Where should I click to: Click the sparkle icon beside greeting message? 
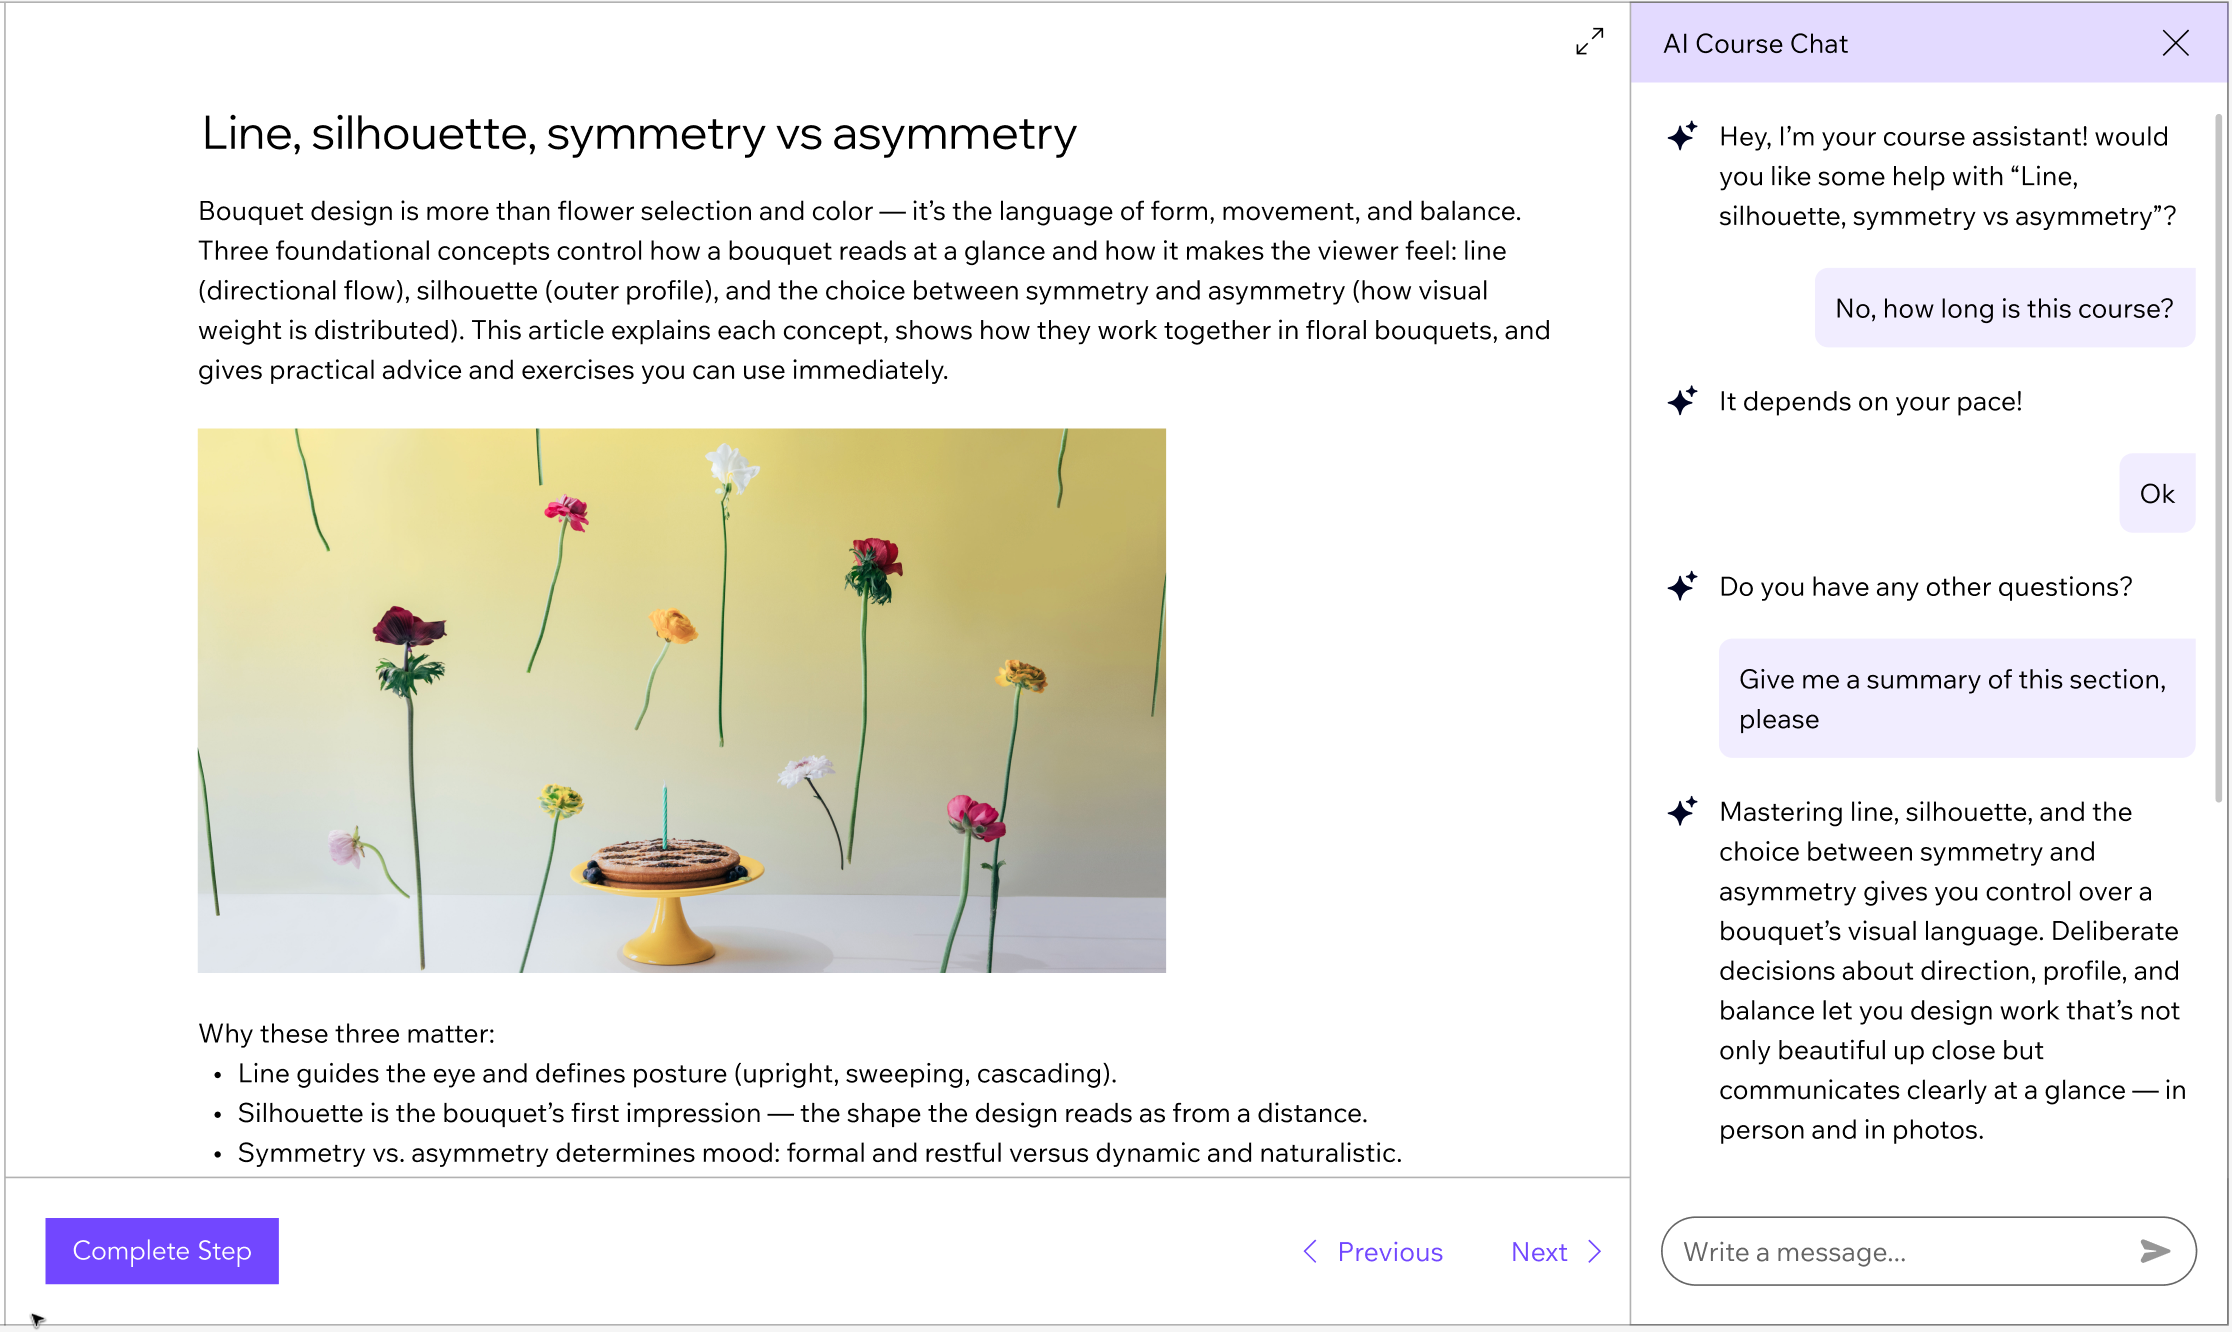1682,136
